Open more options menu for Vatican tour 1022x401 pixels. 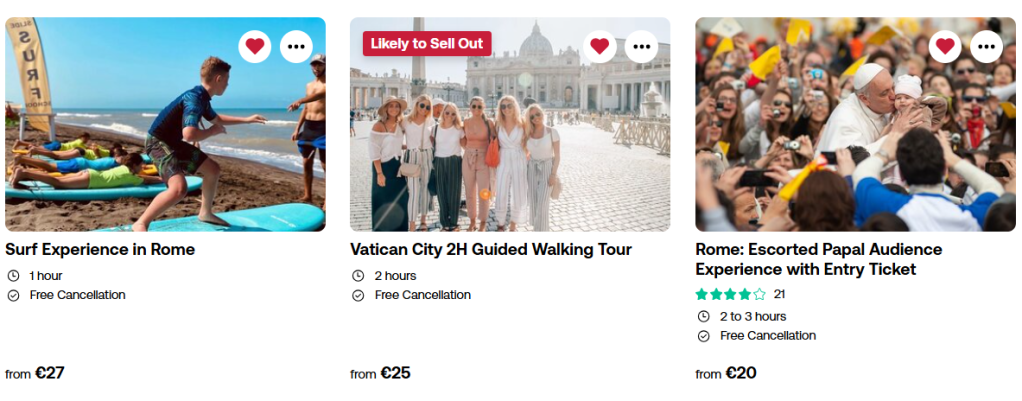tap(641, 46)
